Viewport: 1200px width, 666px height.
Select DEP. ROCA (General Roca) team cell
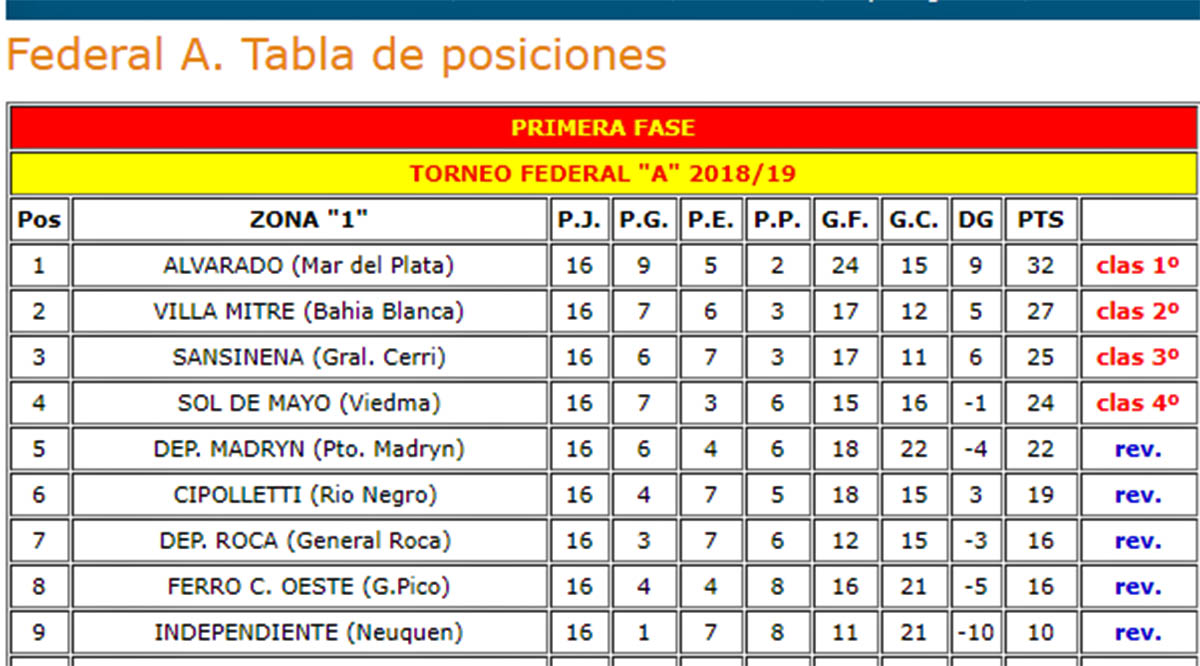coord(310,542)
